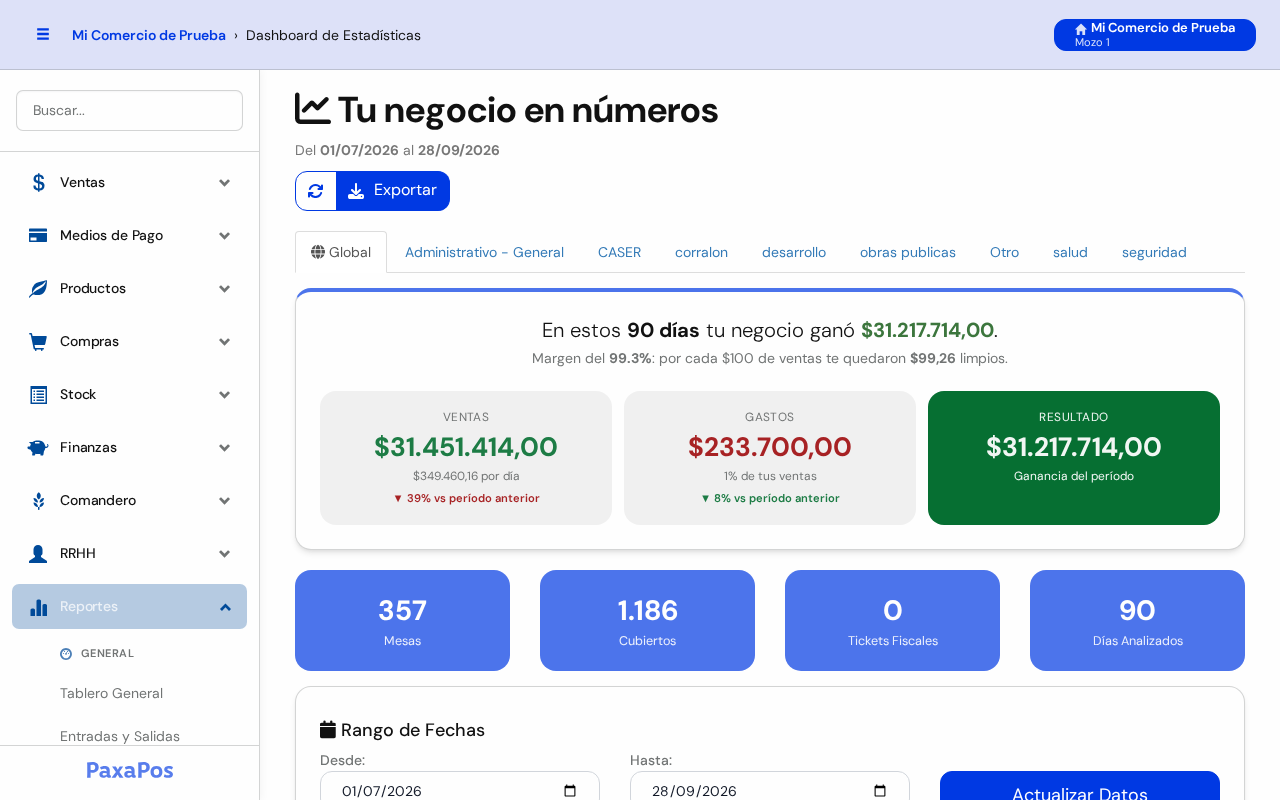Expand the RRHH chevron

(x=225, y=554)
